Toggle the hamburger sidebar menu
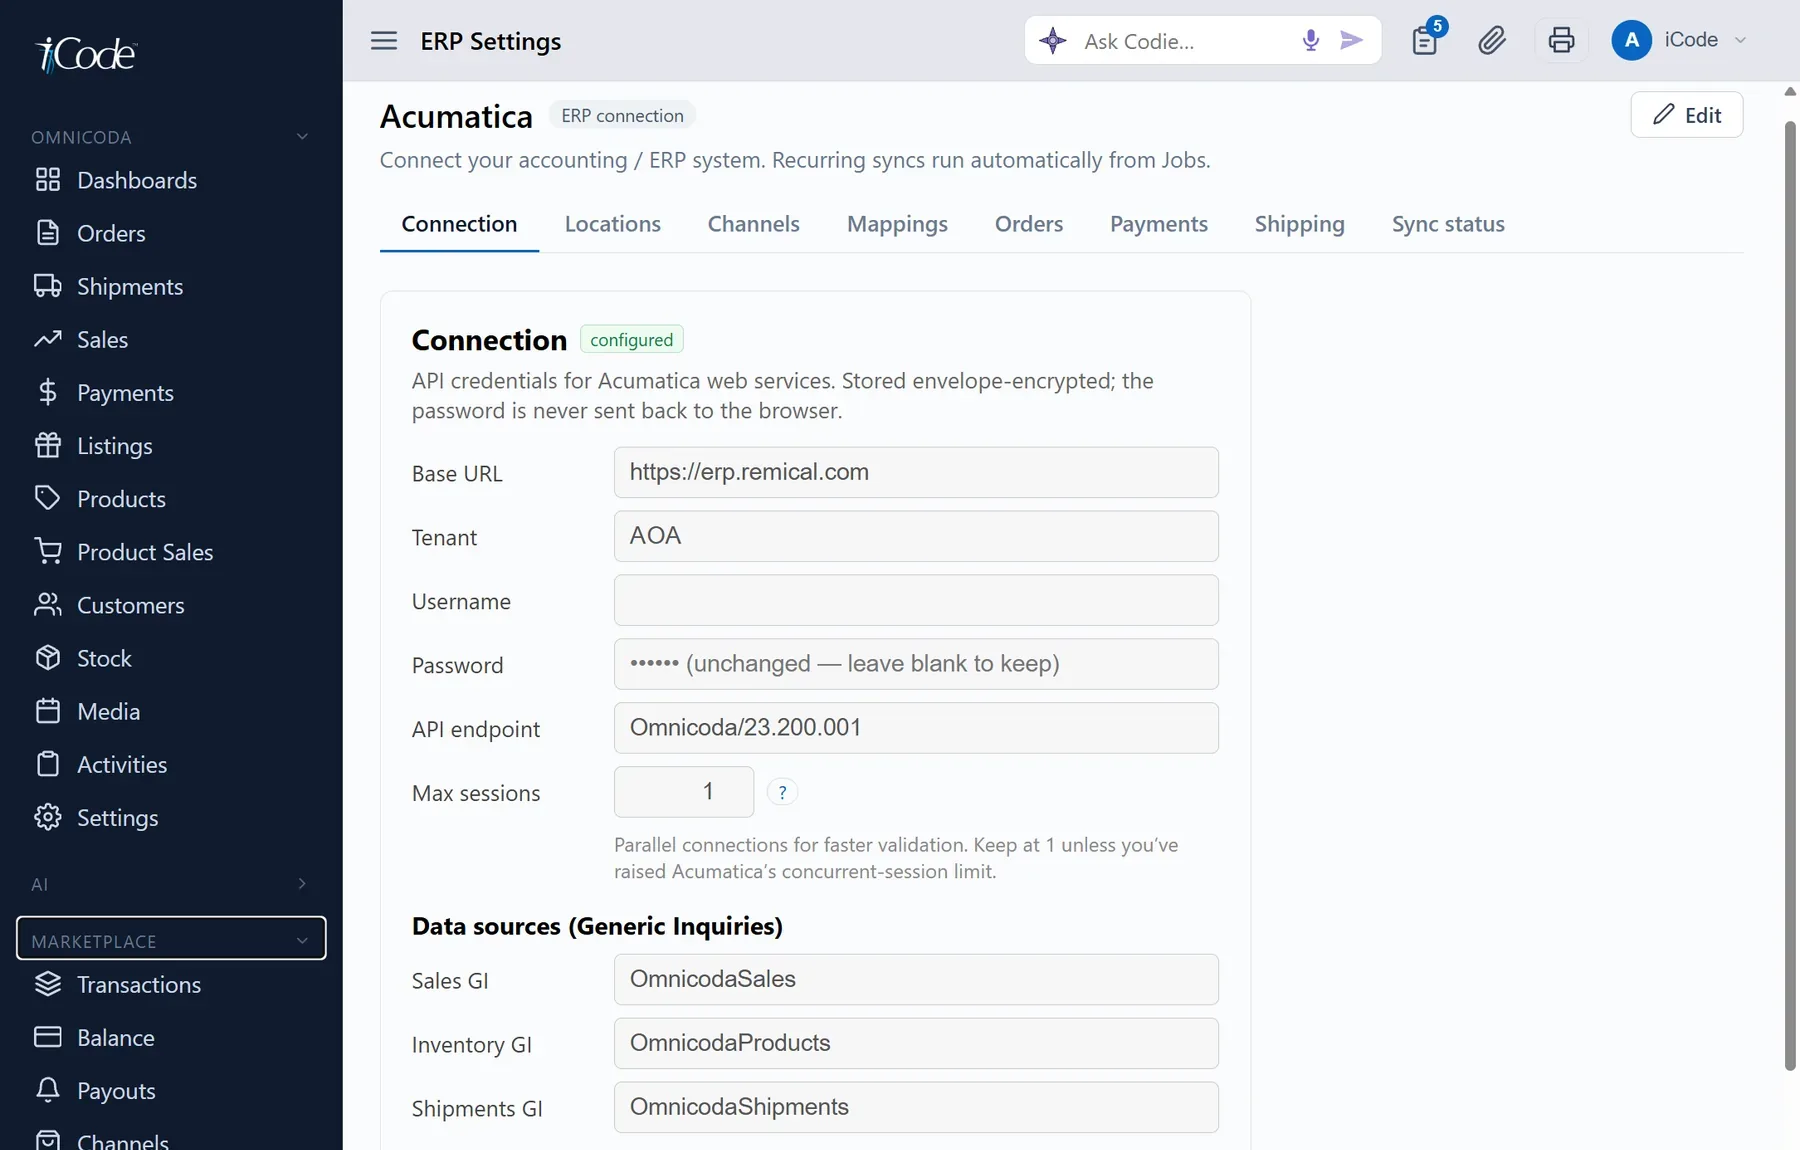 (384, 41)
